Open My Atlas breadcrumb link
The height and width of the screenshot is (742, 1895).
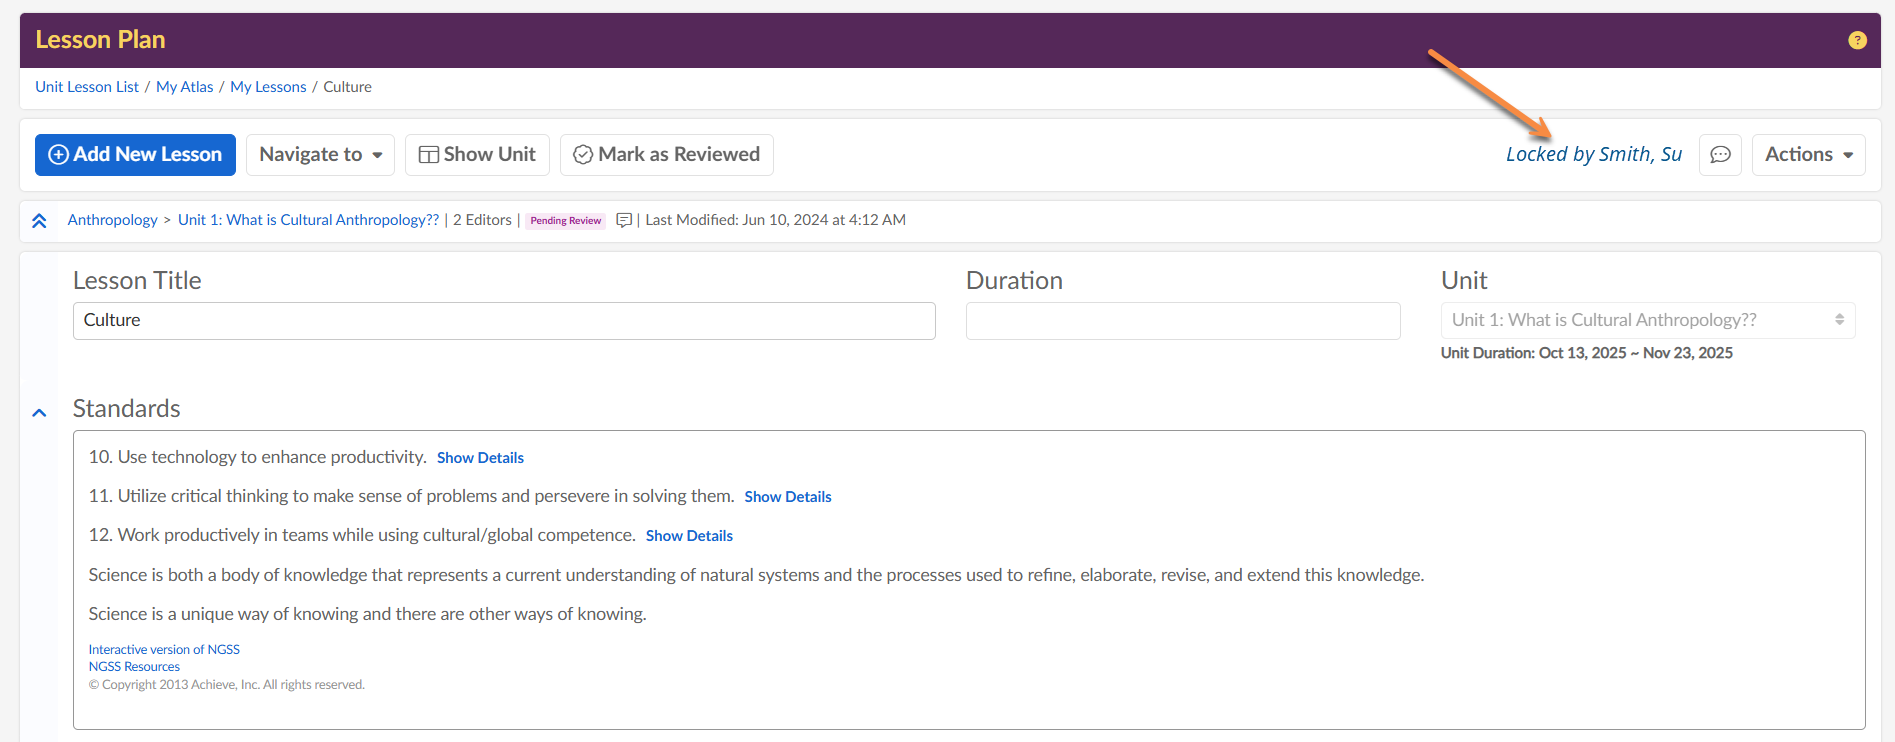click(184, 87)
